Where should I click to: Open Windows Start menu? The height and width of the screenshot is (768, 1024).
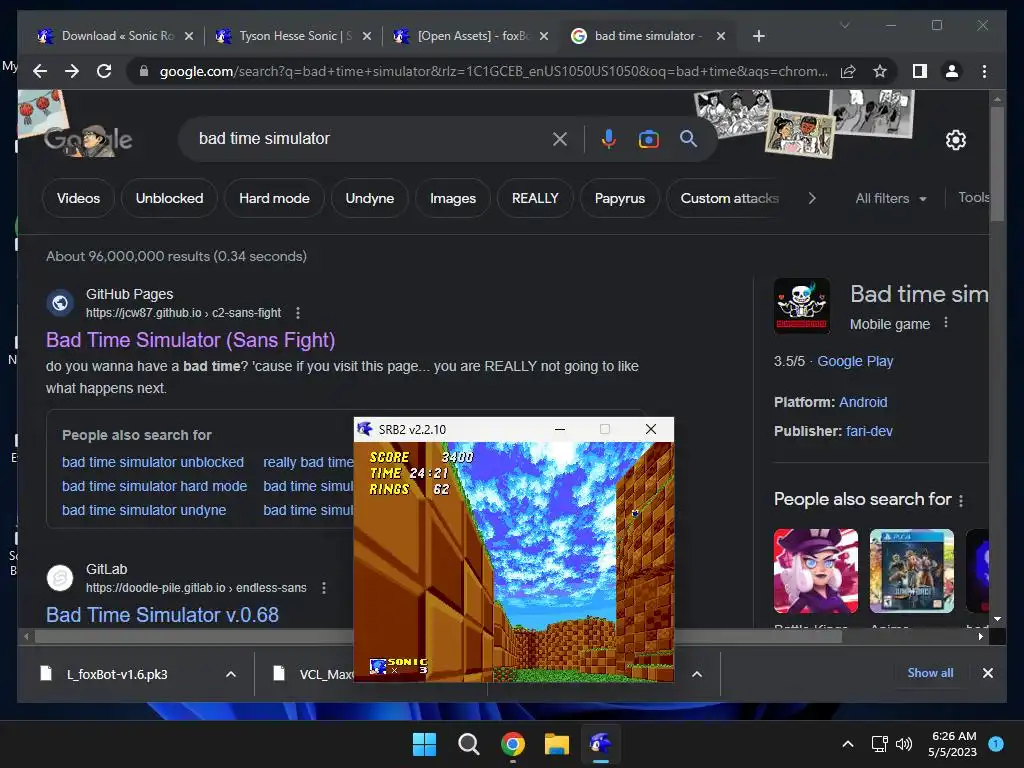pyautogui.click(x=424, y=744)
